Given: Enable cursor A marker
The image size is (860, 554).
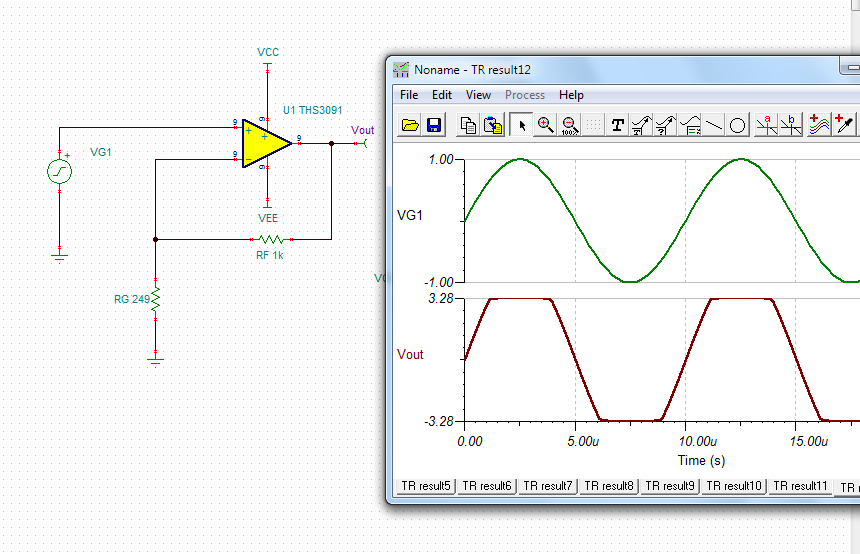Looking at the screenshot, I should [x=767, y=125].
